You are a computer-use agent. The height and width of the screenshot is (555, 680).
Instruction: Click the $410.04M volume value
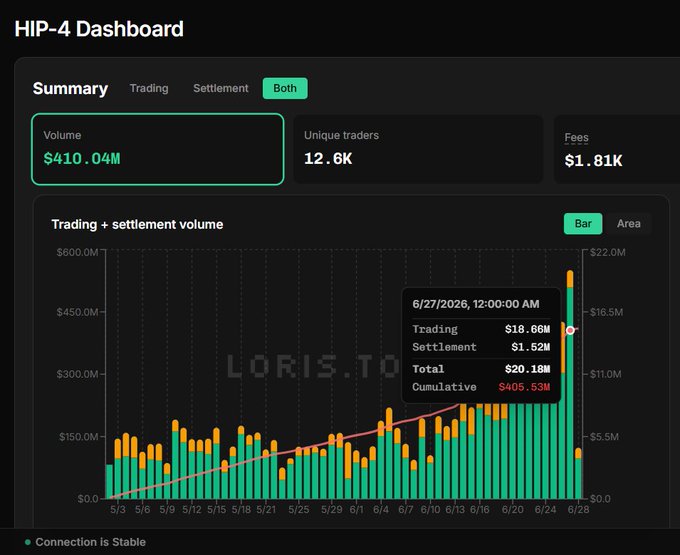[x=82, y=159]
